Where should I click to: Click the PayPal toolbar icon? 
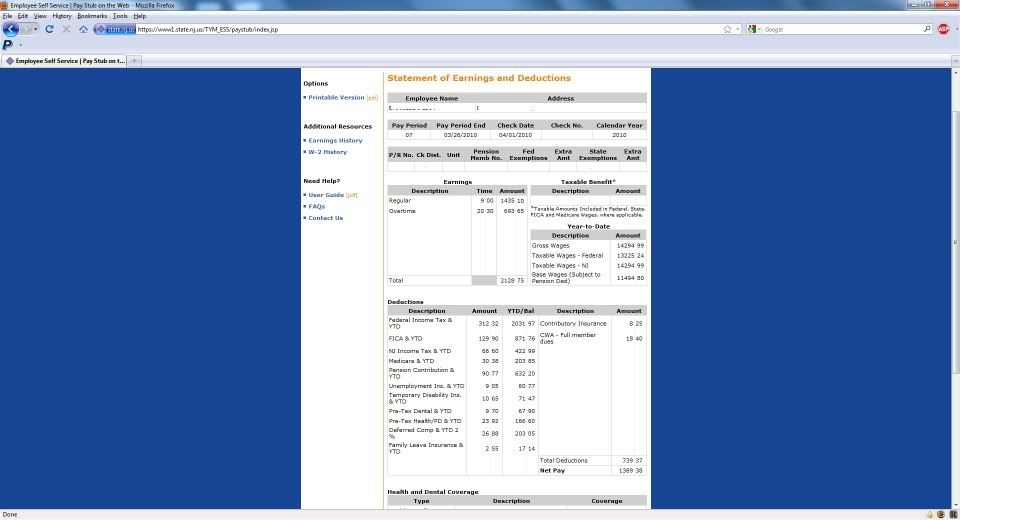[x=7, y=45]
